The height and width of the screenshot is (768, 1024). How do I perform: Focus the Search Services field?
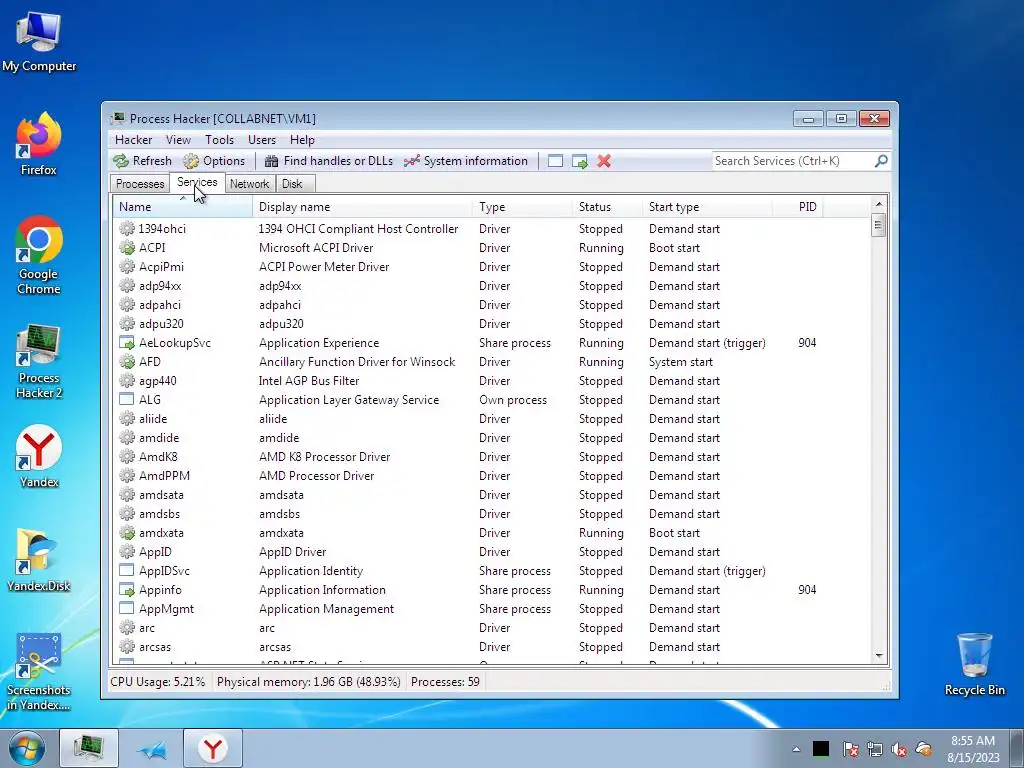click(793, 161)
